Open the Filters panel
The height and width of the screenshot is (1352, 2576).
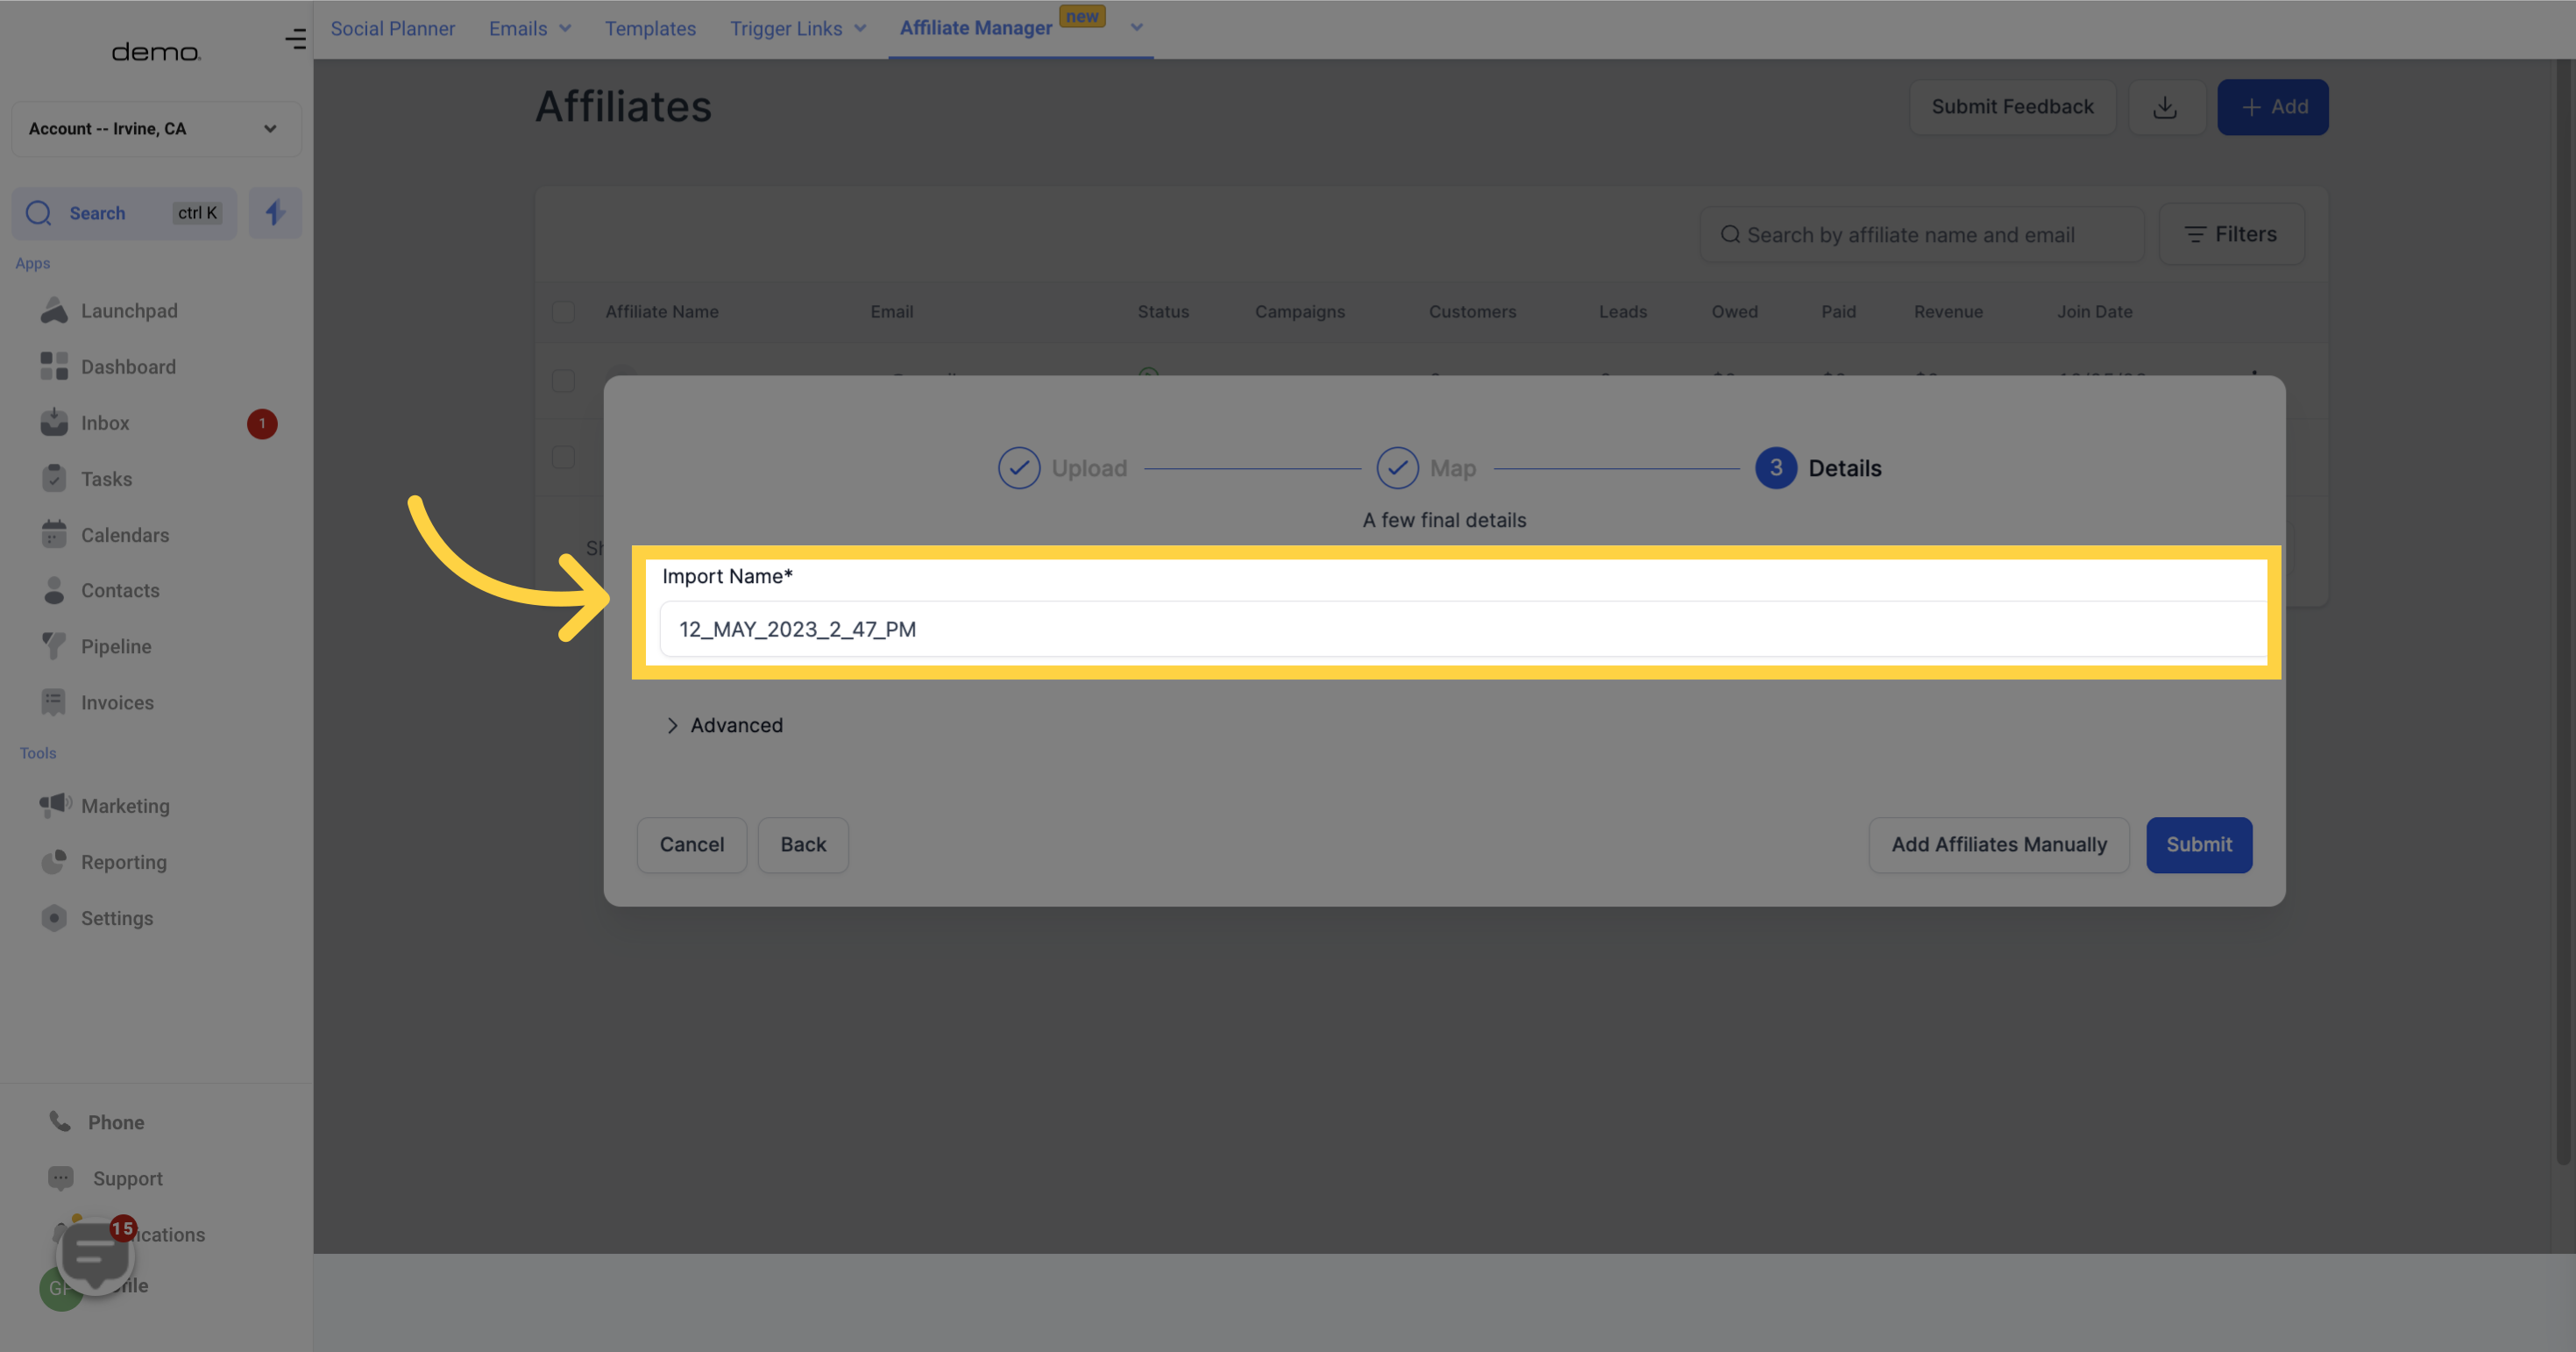coord(2231,234)
